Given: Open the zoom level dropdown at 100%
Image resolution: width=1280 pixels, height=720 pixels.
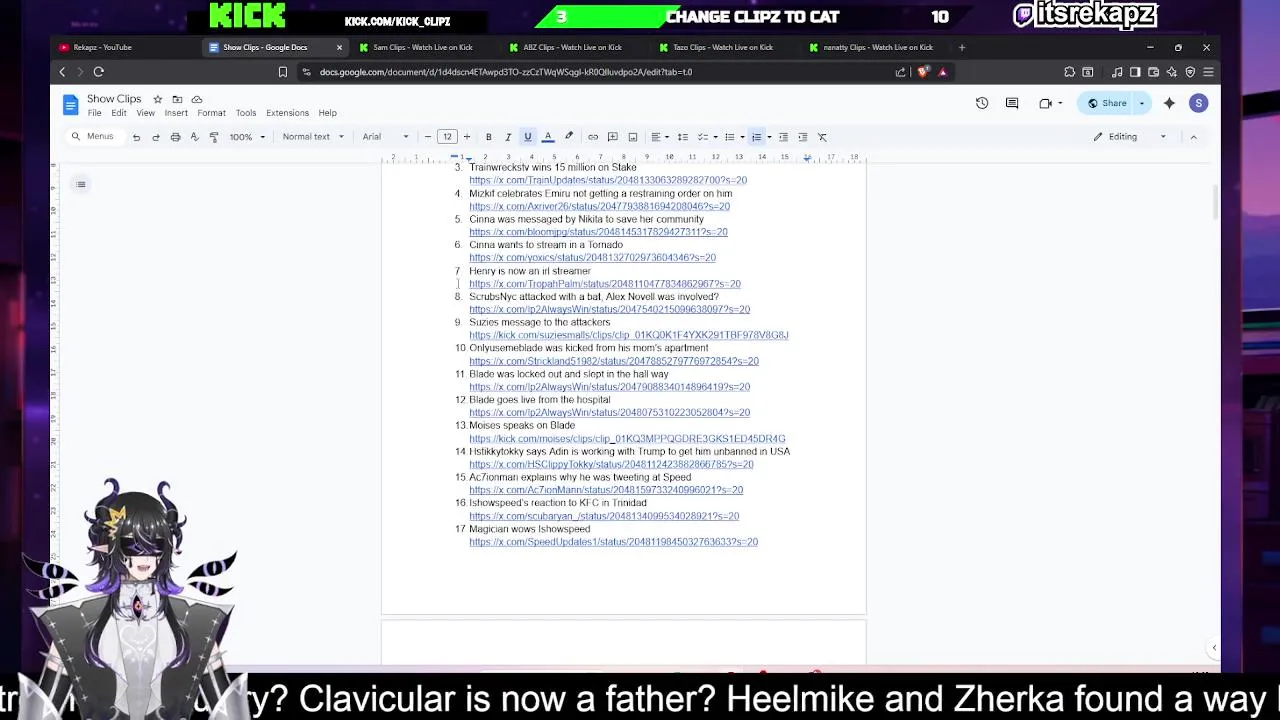Looking at the screenshot, I should pos(247,137).
